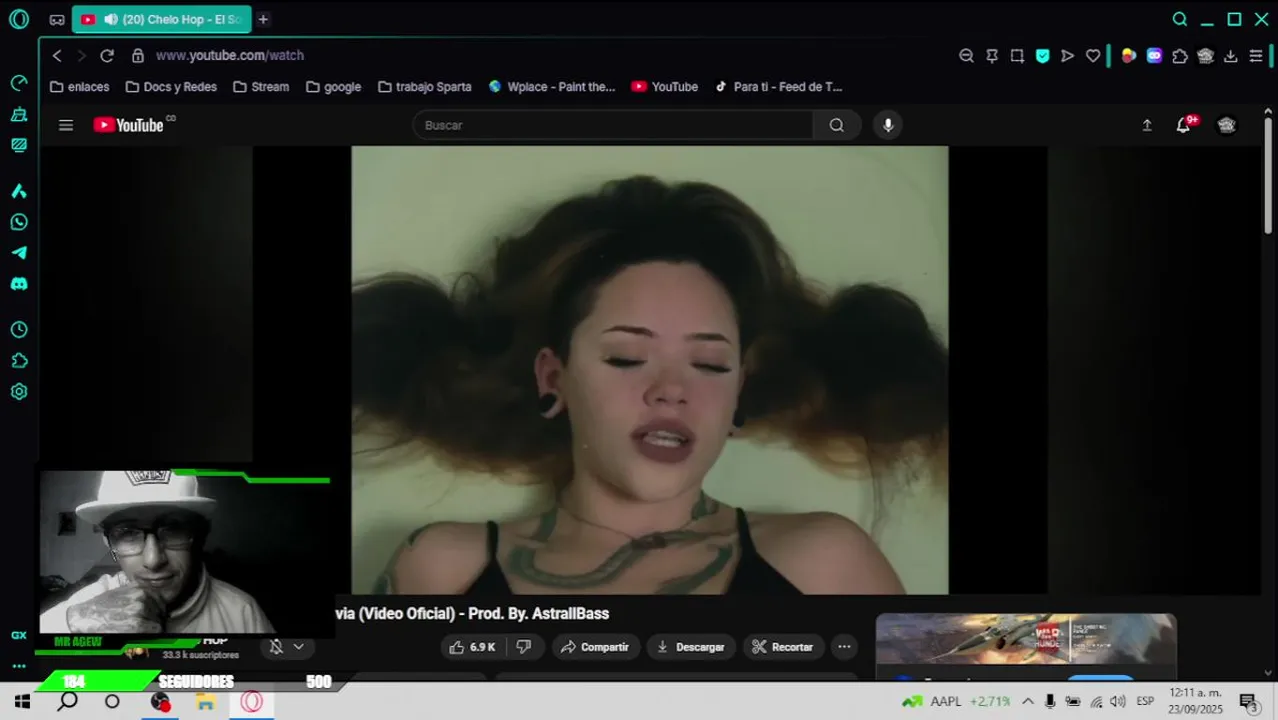Open the YouTube account avatar menu

pyautogui.click(x=1227, y=125)
